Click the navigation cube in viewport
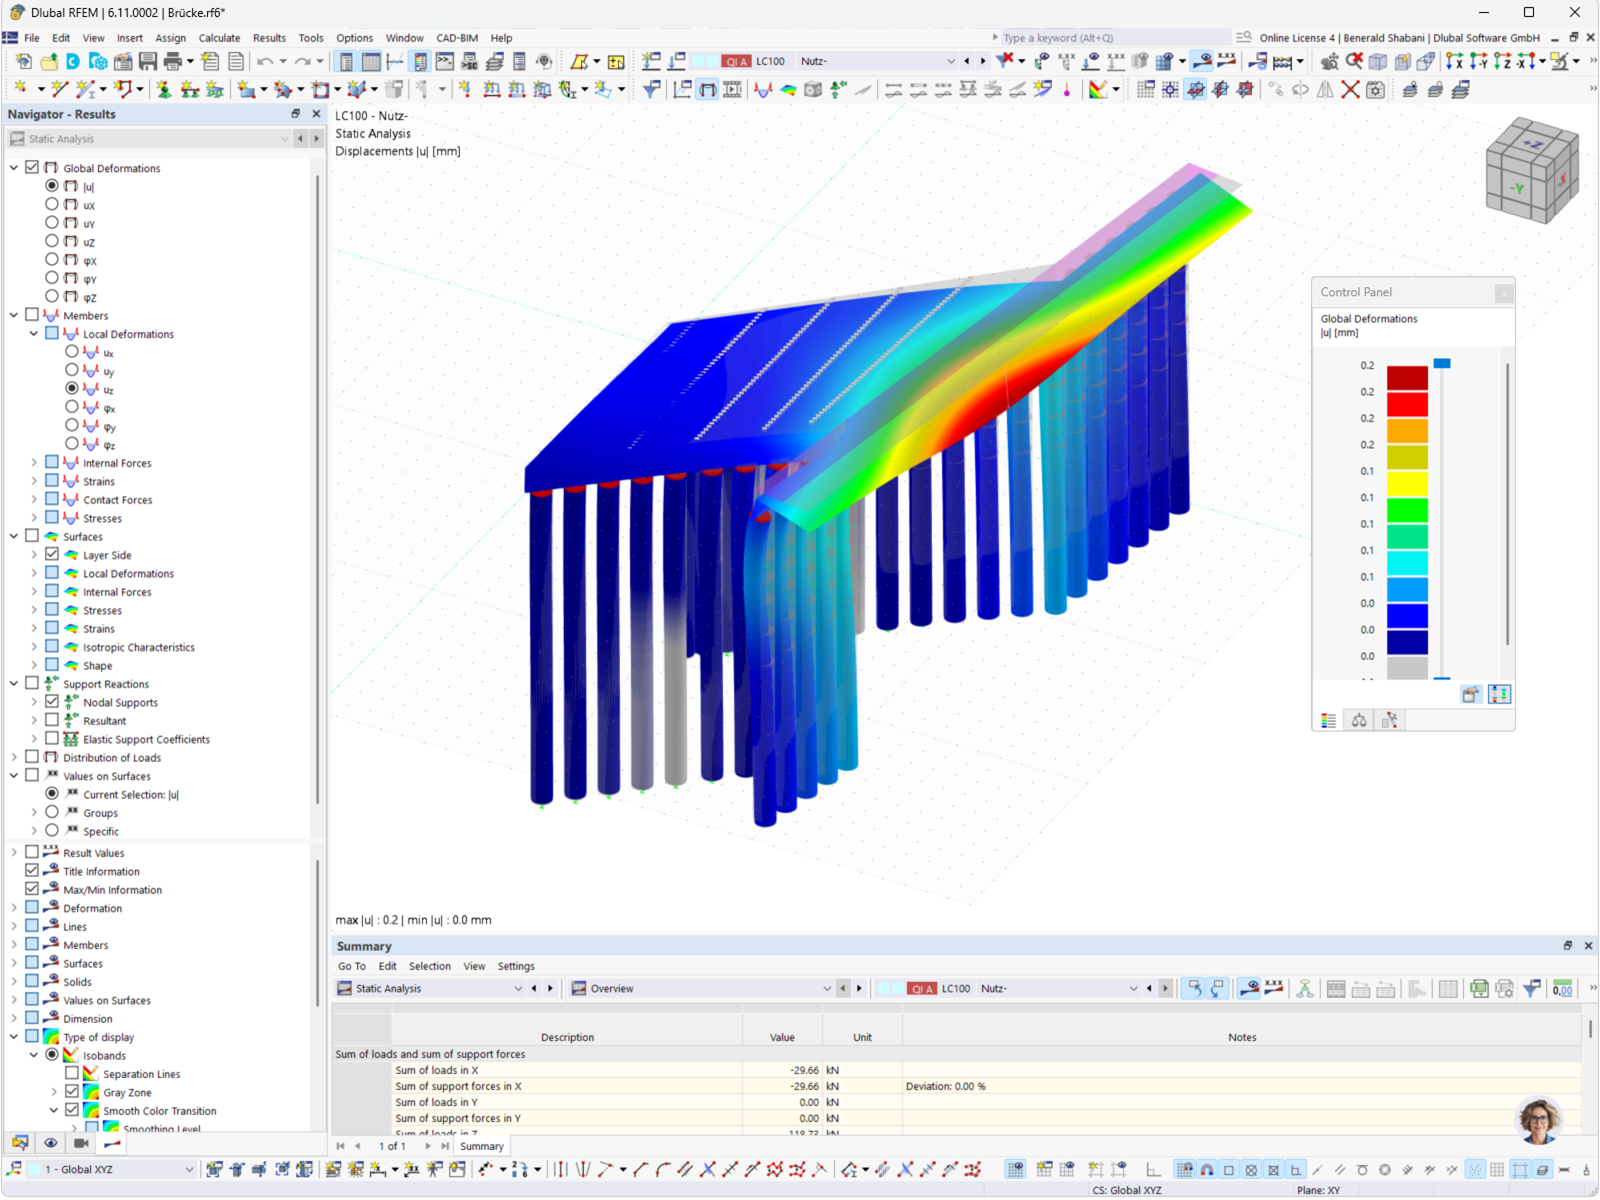 pos(1532,169)
